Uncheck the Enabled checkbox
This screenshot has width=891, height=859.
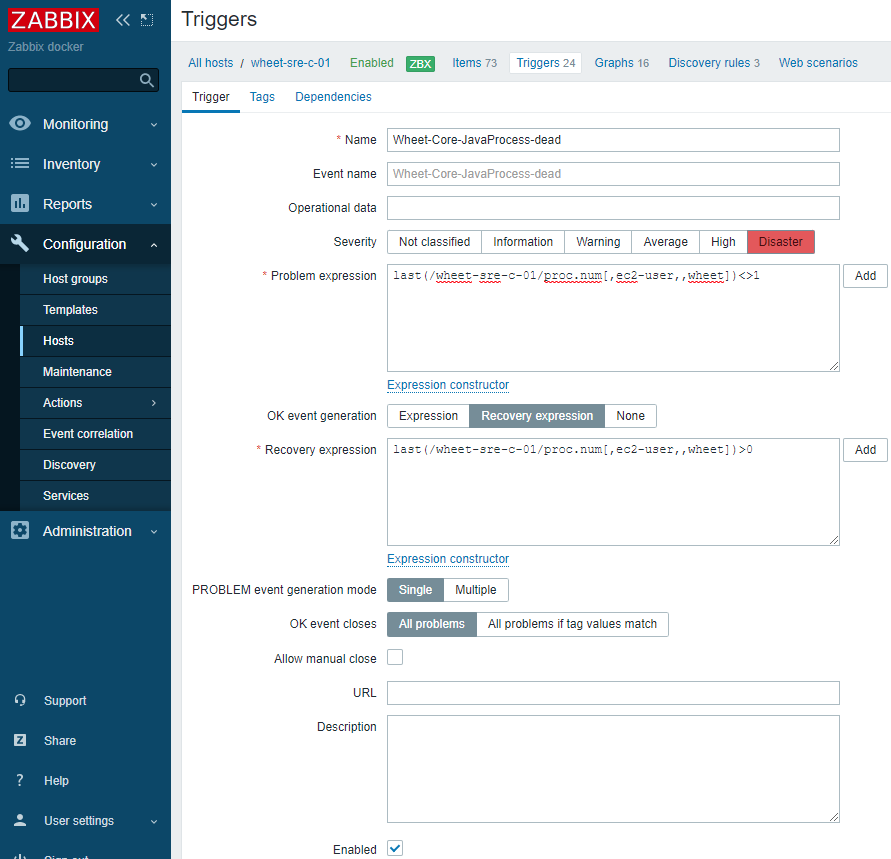[x=394, y=847]
